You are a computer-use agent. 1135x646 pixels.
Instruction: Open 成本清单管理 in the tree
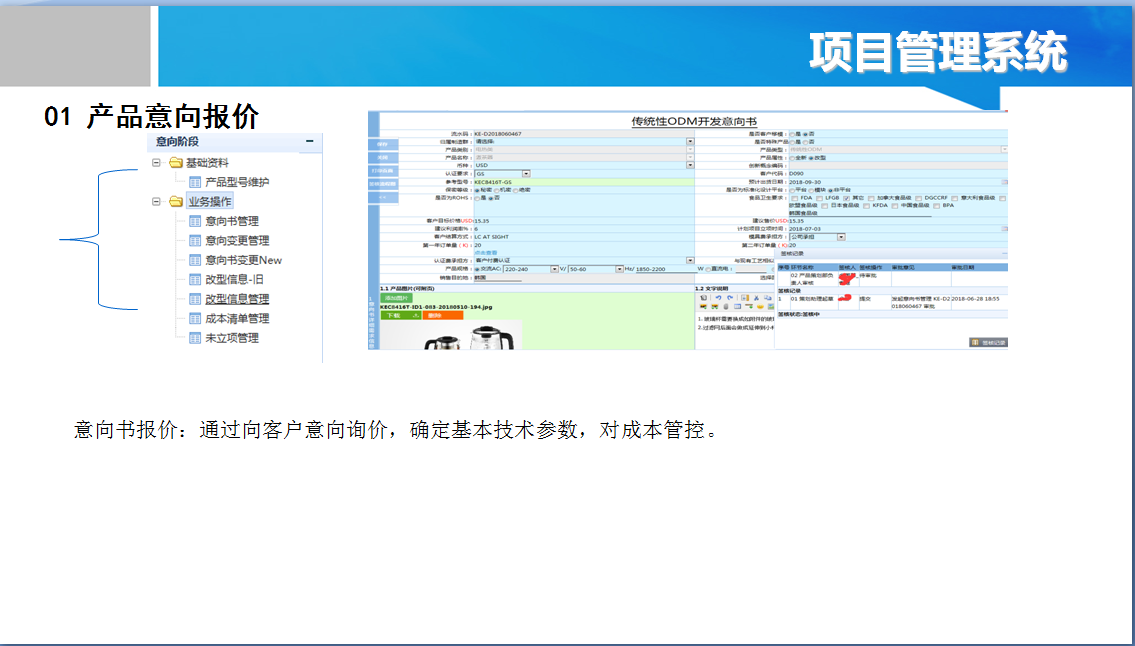tap(237, 319)
